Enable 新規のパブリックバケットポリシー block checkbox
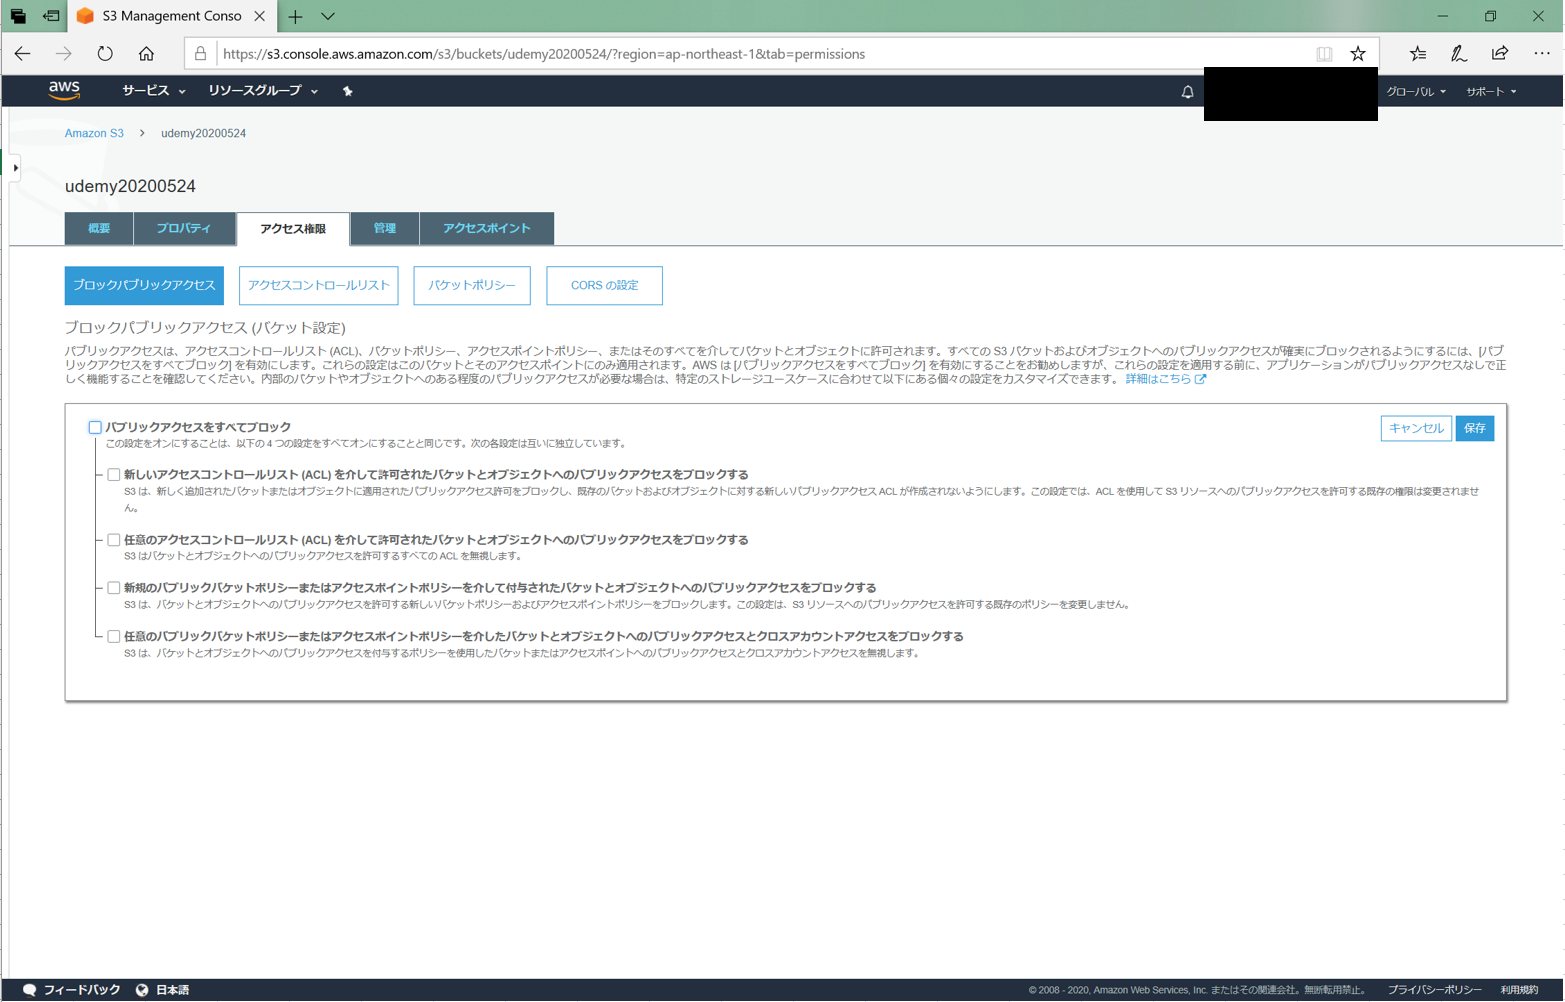 [x=114, y=588]
